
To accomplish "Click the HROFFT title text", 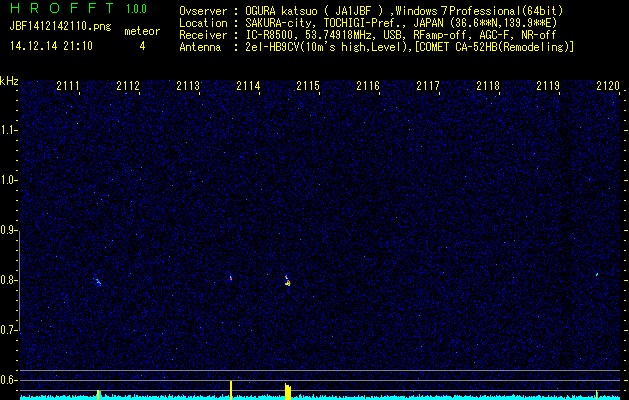I will (x=62, y=8).
